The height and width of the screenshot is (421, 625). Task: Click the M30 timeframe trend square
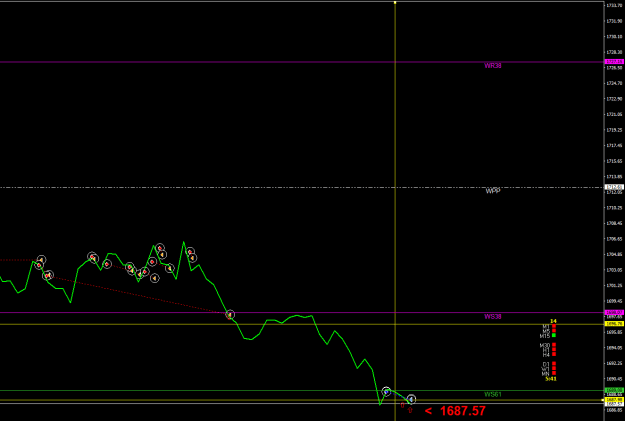[x=554, y=345]
